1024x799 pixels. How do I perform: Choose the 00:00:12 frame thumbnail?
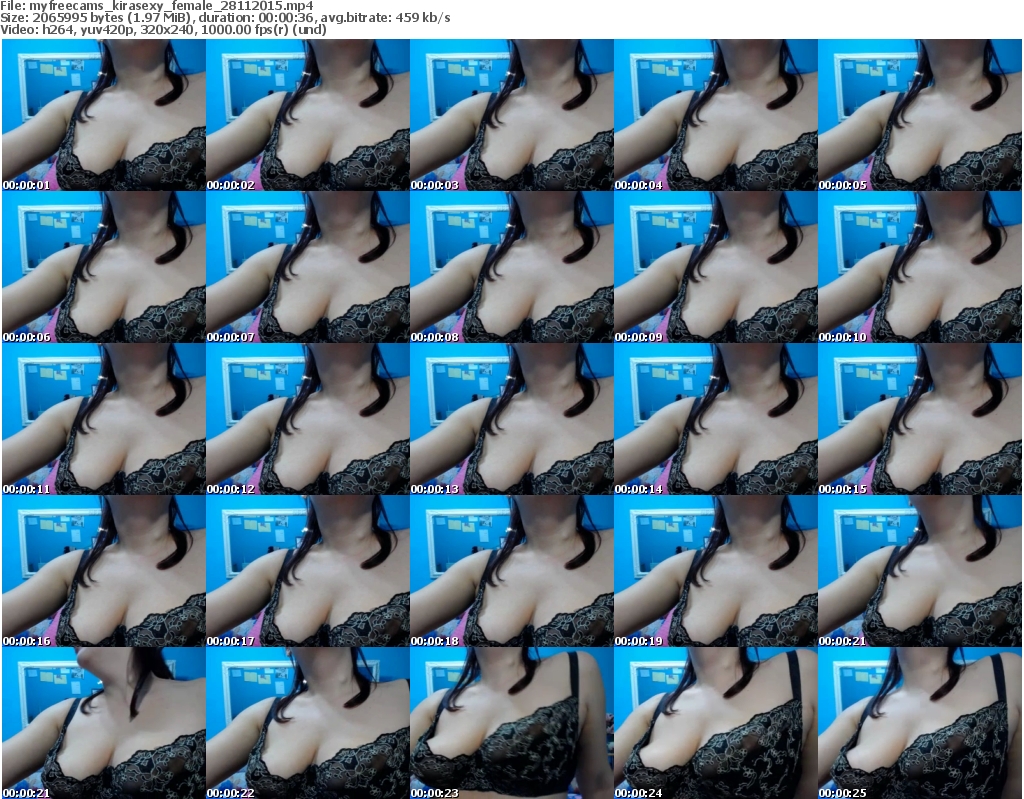308,419
